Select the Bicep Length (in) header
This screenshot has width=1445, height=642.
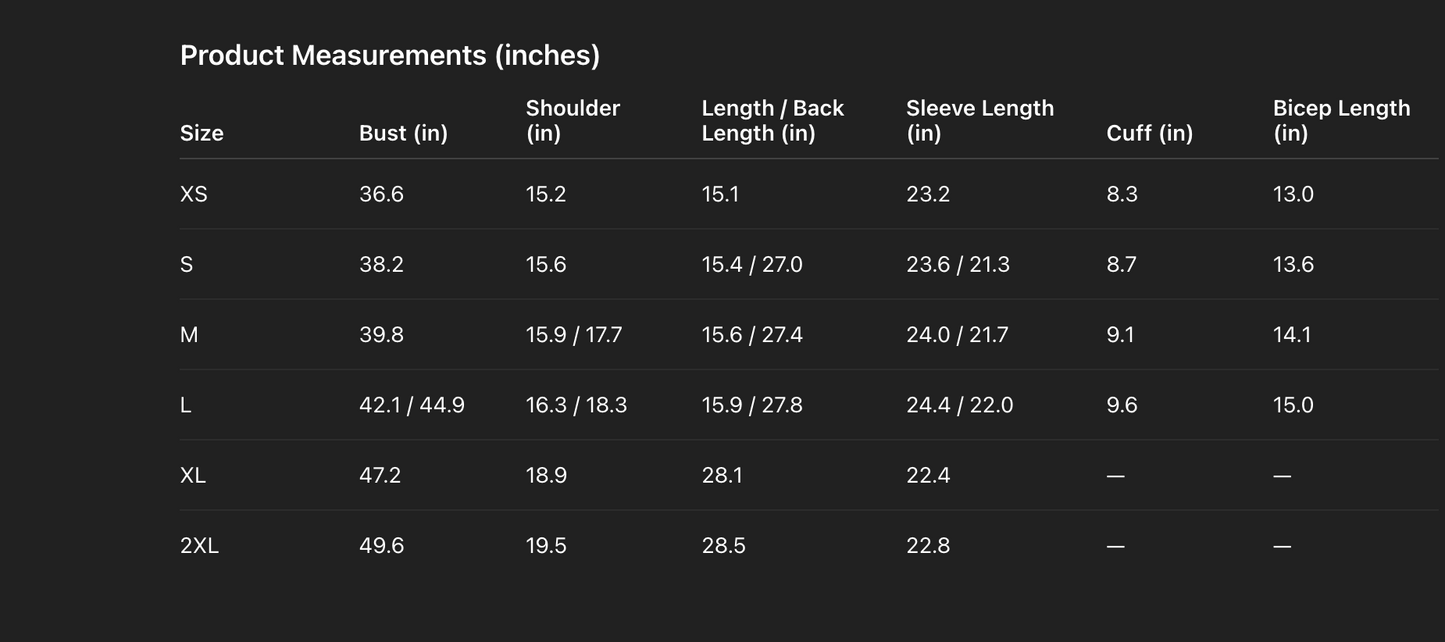(1341, 121)
